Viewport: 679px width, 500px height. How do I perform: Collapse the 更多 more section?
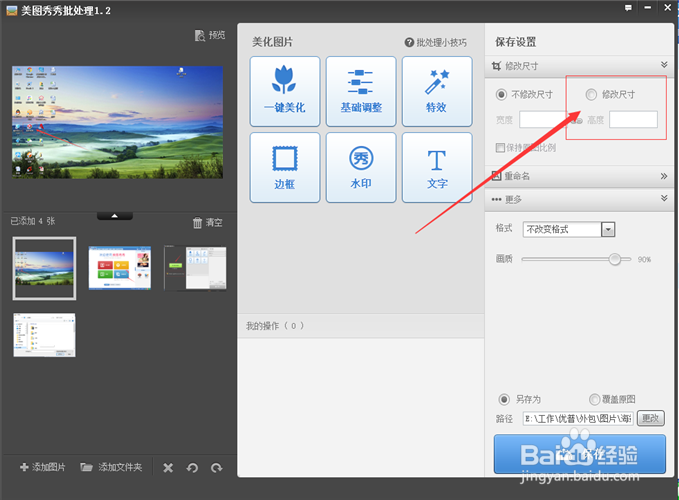point(579,200)
